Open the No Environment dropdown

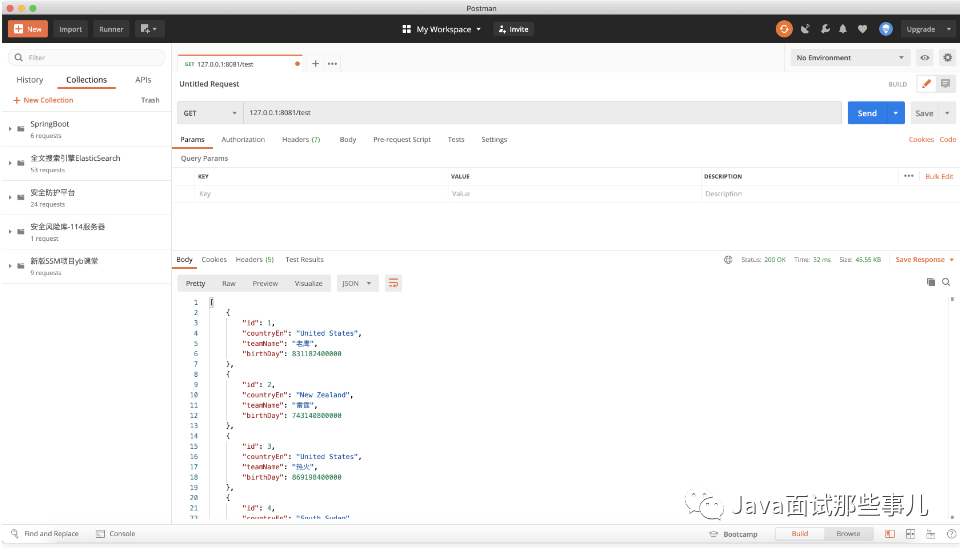pos(849,58)
